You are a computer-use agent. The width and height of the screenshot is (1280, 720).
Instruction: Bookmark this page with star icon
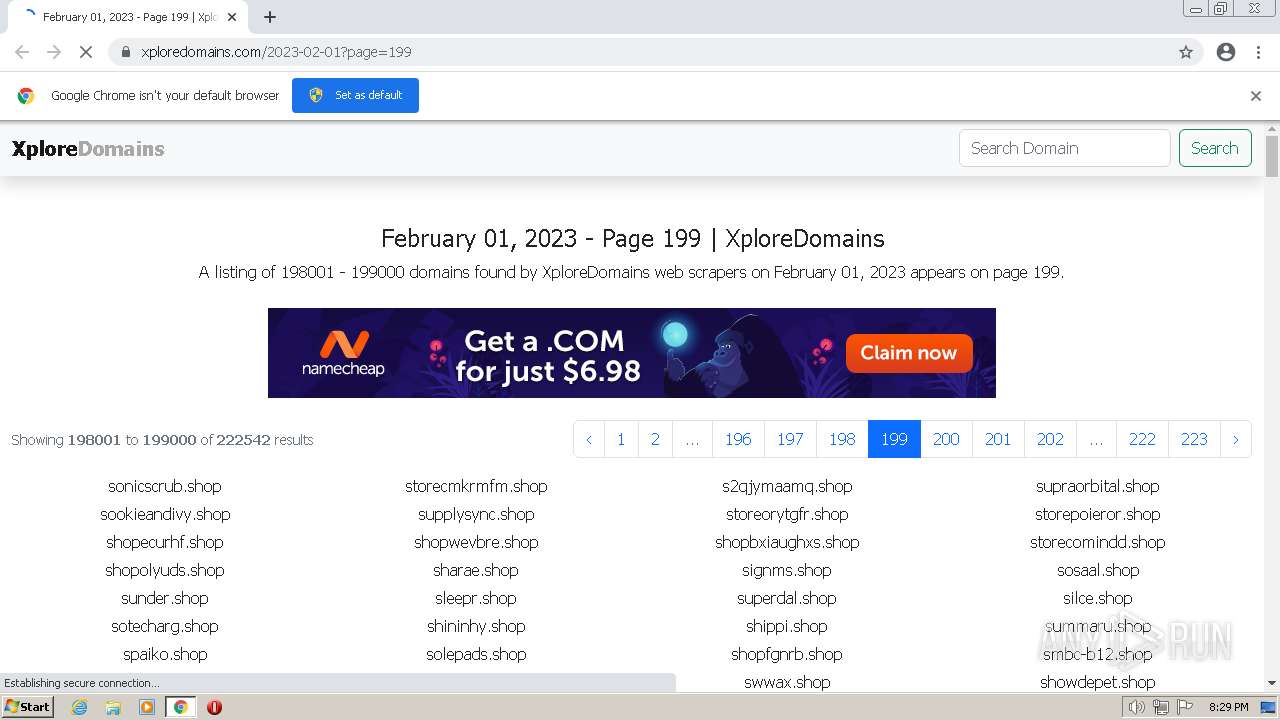coord(1186,52)
